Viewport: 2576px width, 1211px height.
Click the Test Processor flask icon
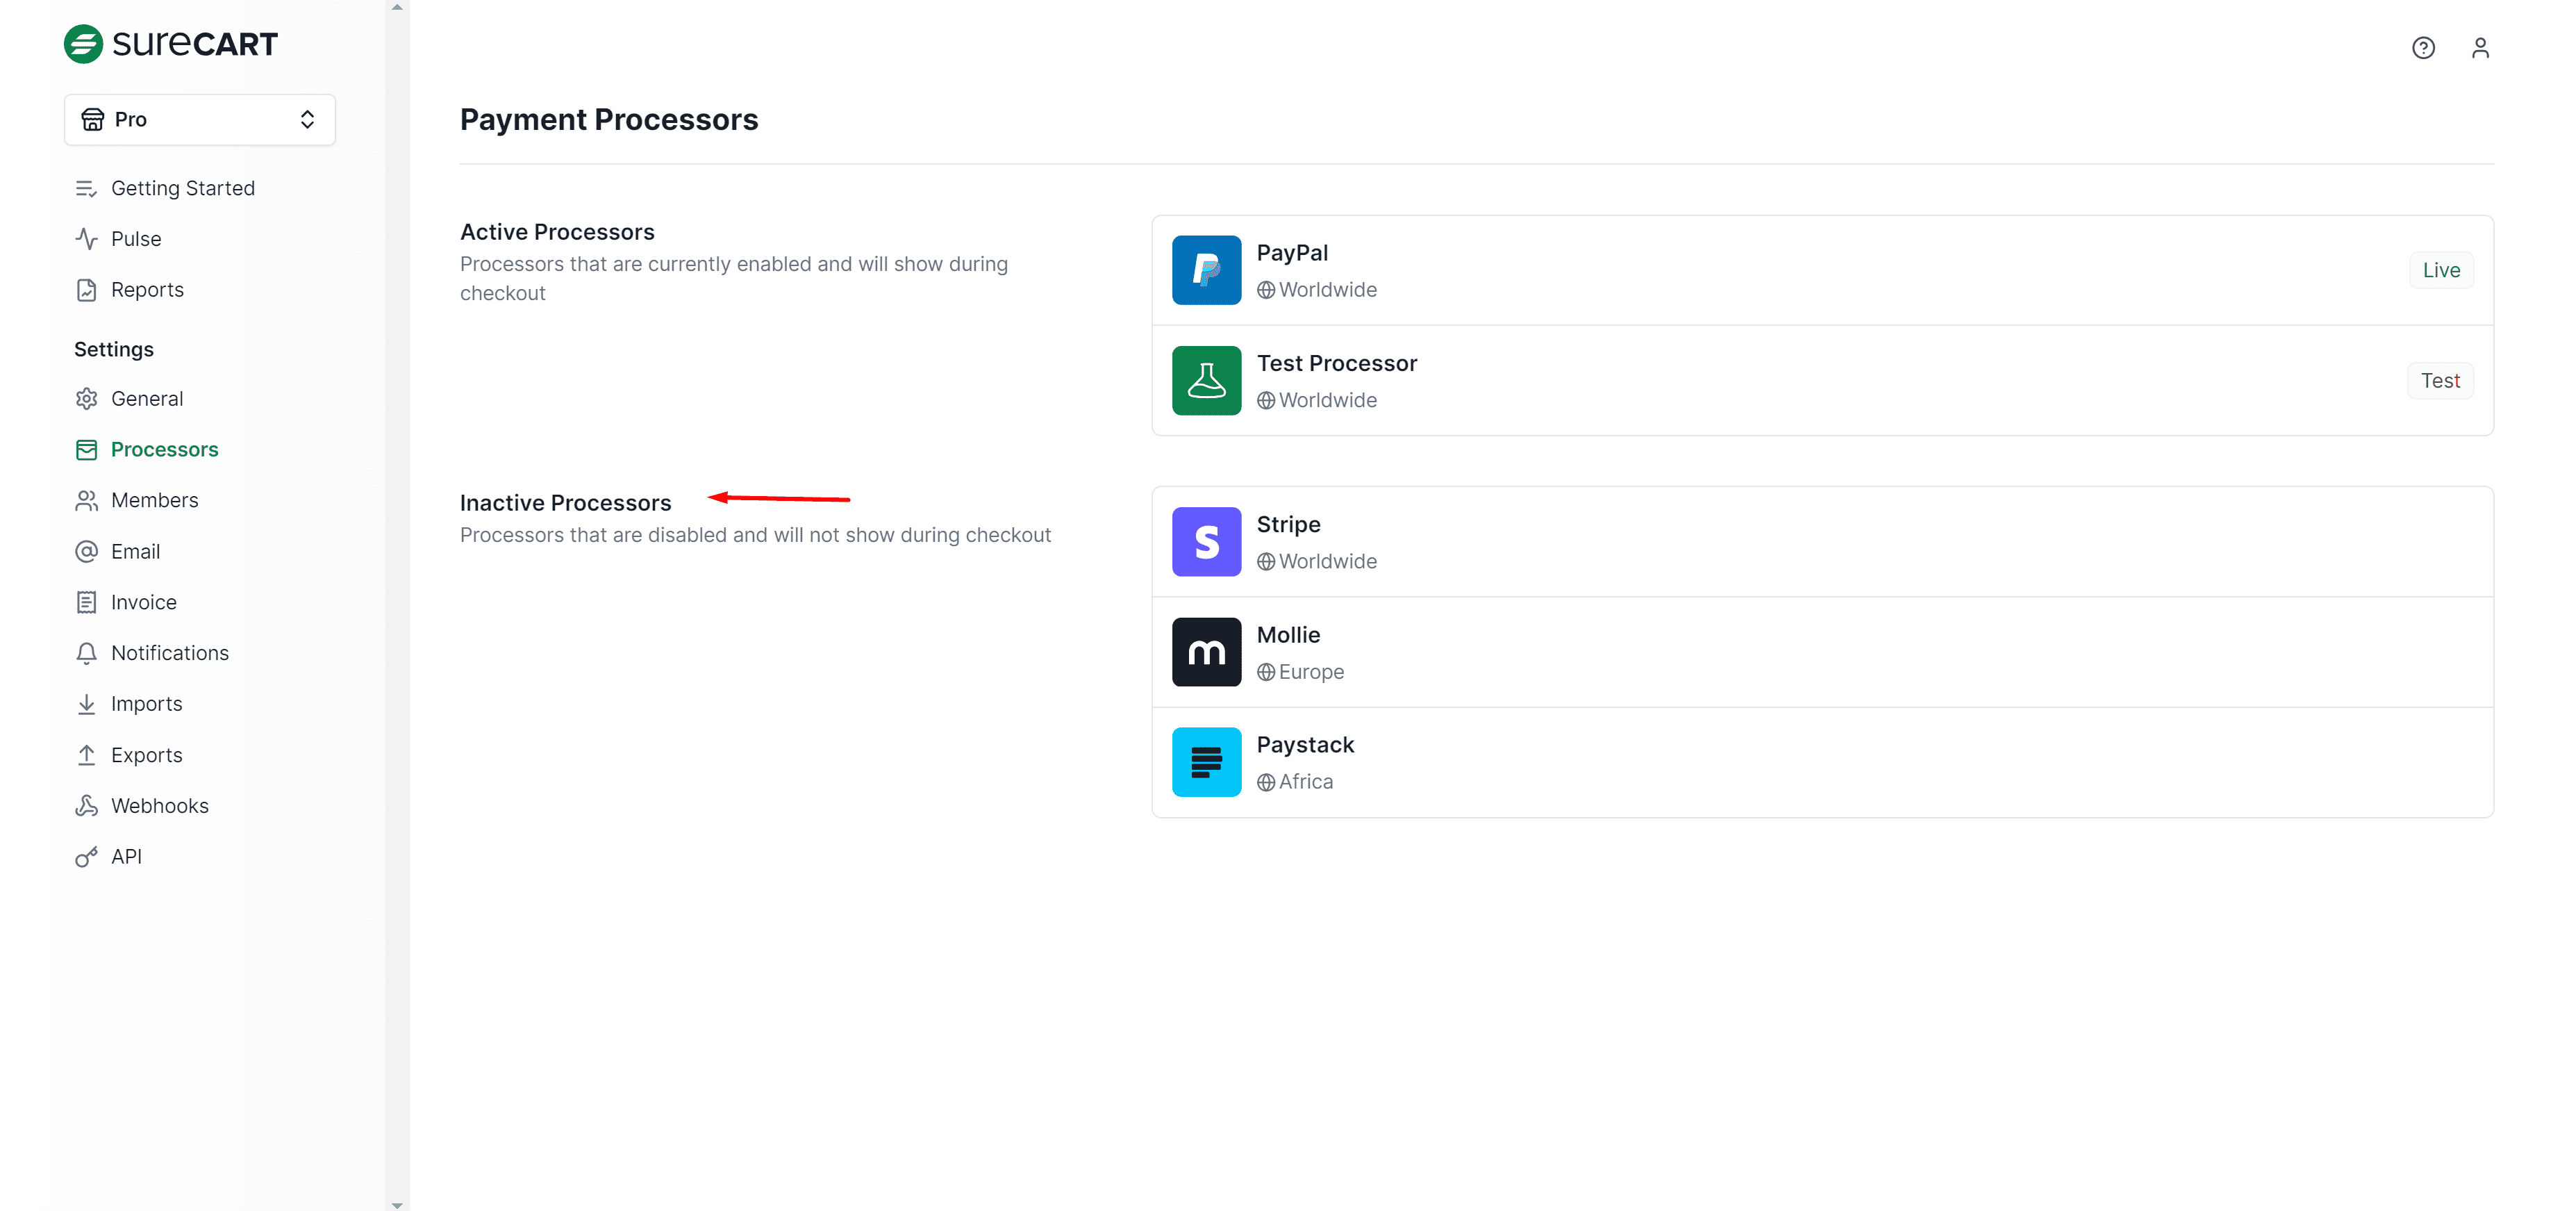(x=1205, y=380)
